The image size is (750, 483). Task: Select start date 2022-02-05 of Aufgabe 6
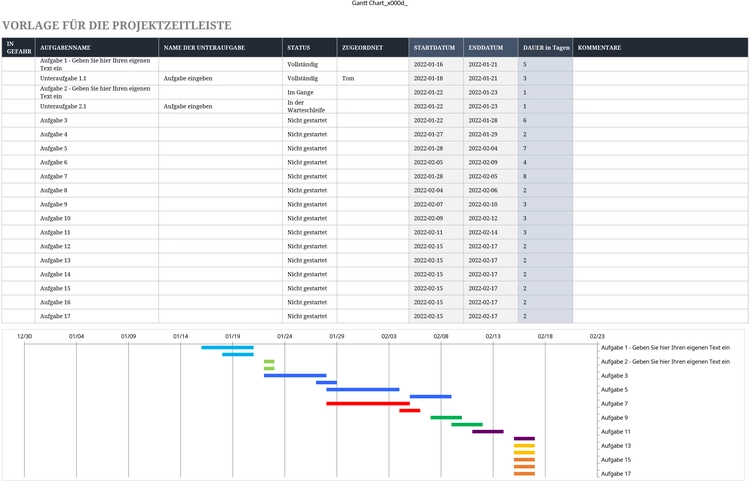[436, 162]
